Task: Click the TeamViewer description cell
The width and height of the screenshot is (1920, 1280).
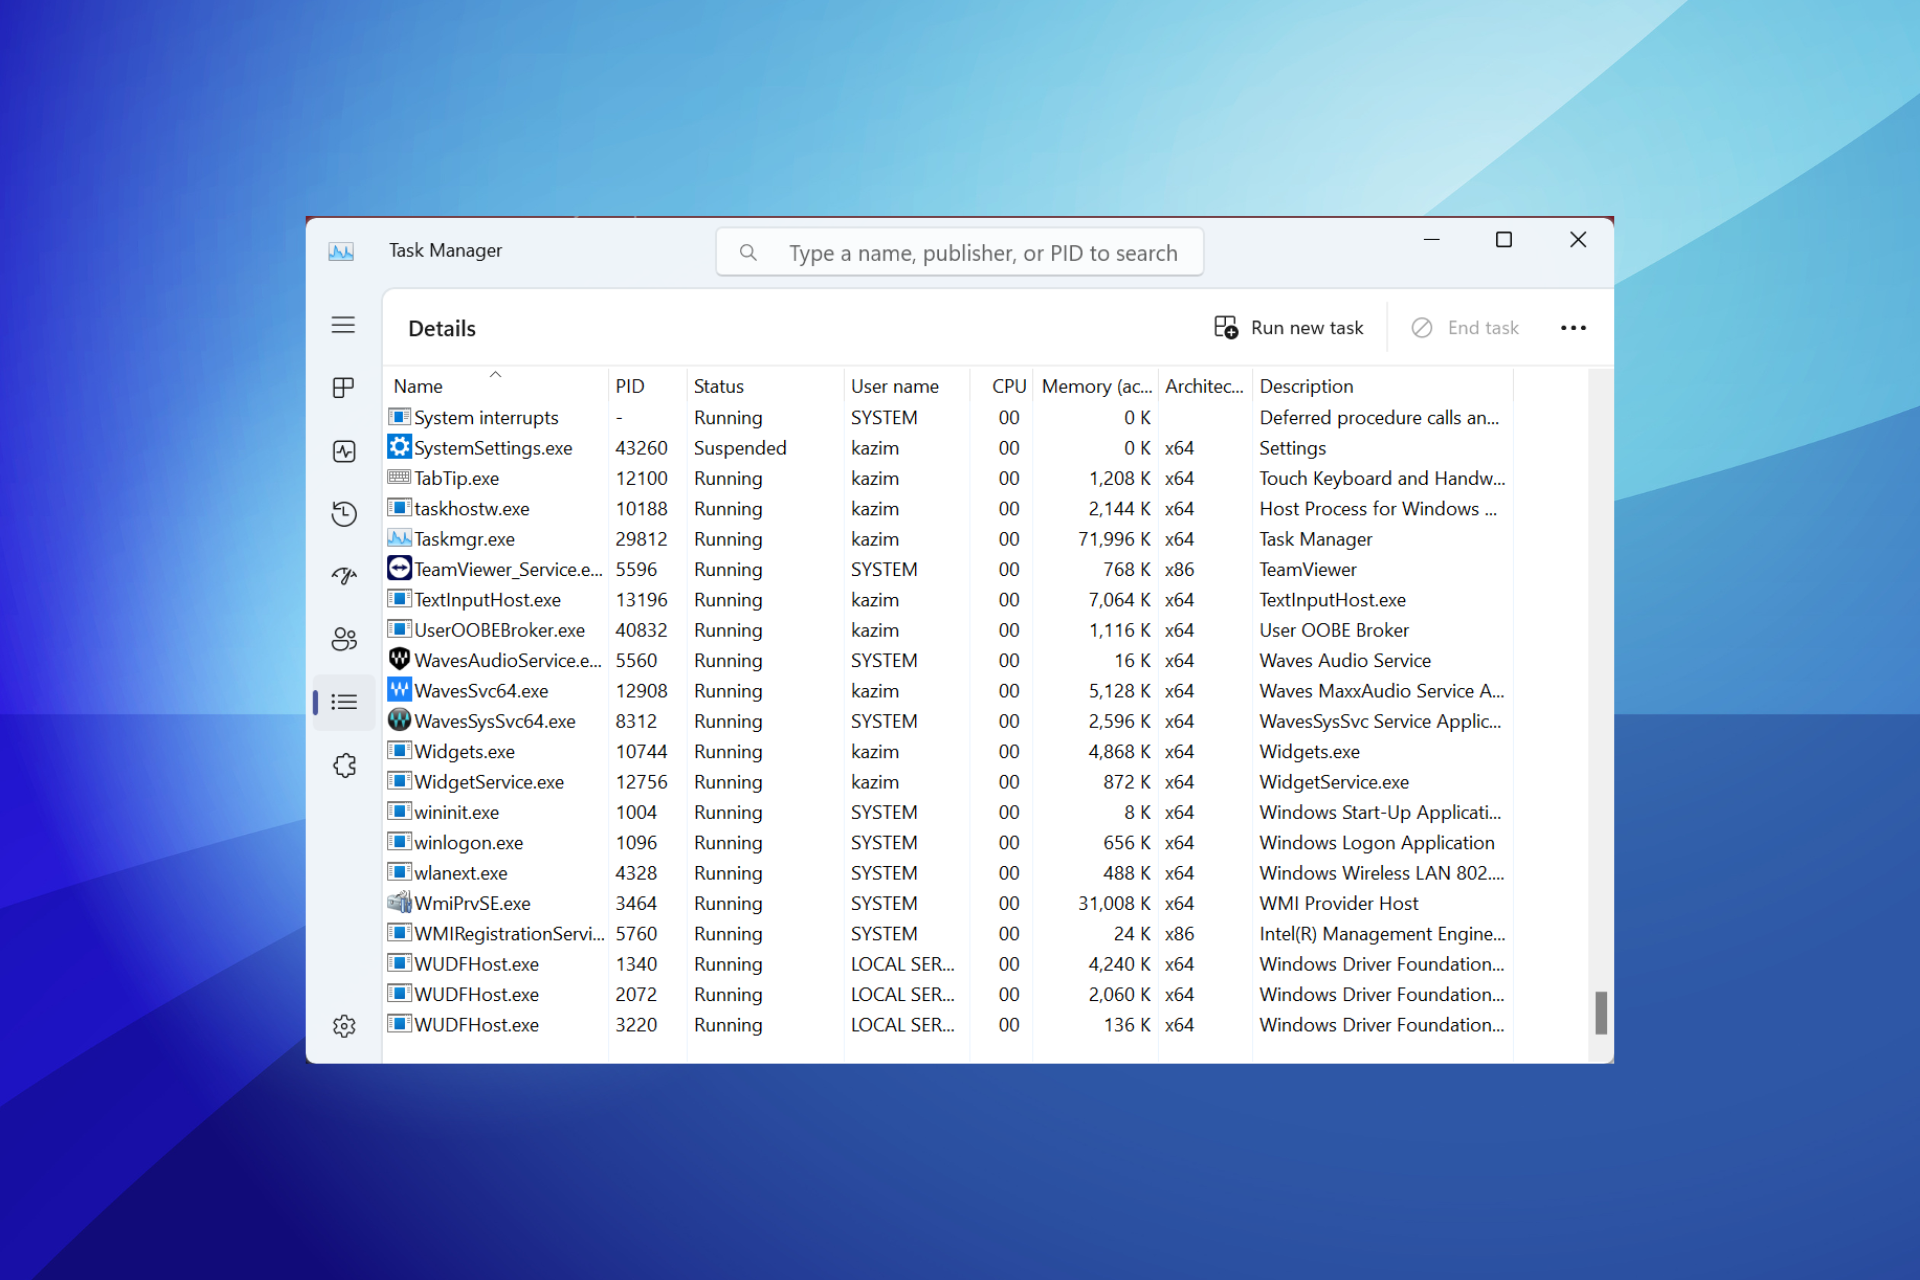Action: tap(1308, 570)
